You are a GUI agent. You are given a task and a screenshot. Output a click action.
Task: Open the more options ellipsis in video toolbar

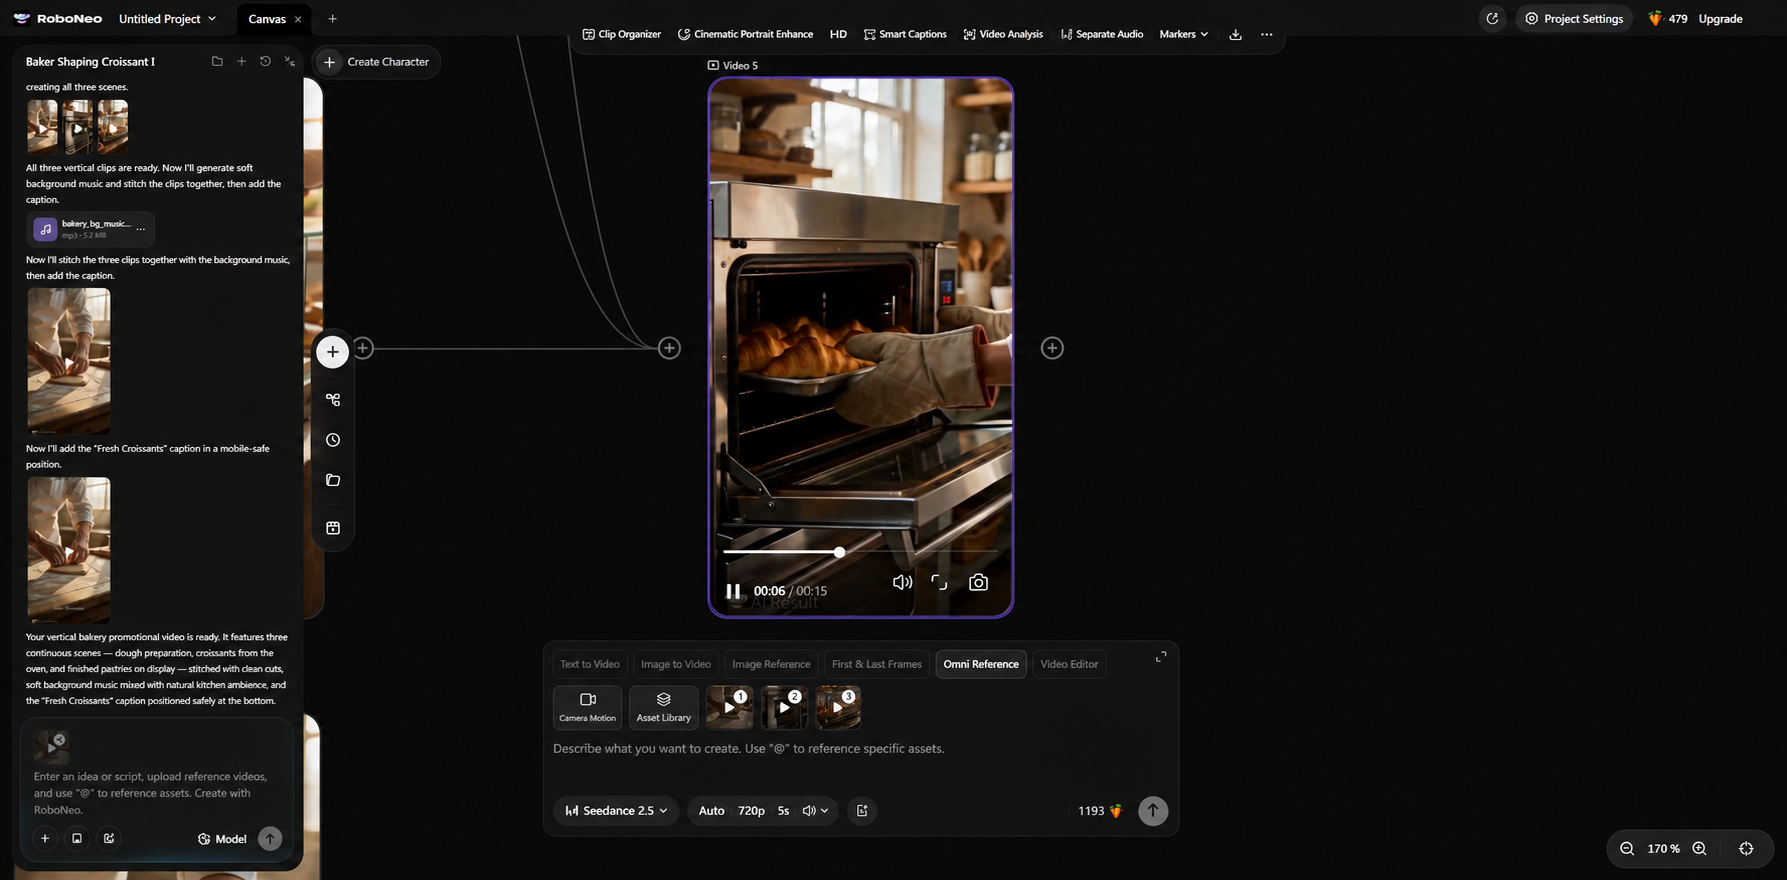click(1267, 34)
